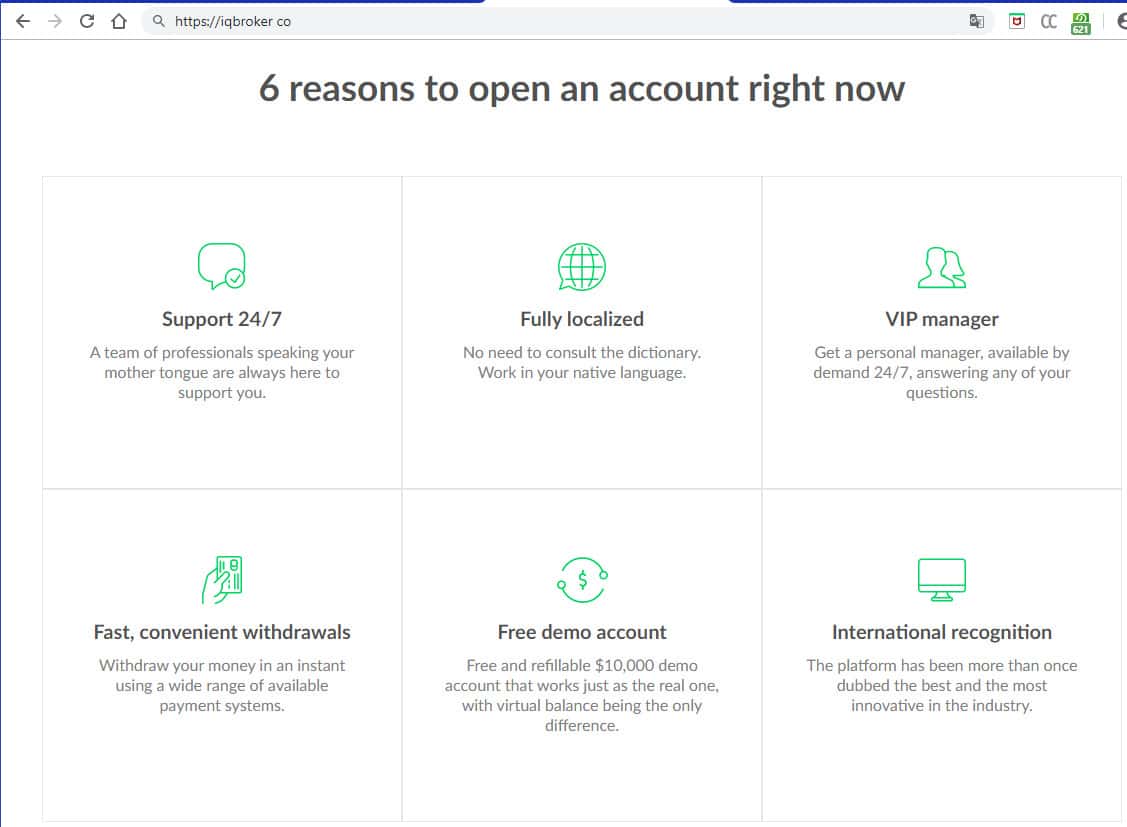This screenshot has width=1127, height=827.
Task: Click the Free demo account dollar icon
Action: [582, 580]
